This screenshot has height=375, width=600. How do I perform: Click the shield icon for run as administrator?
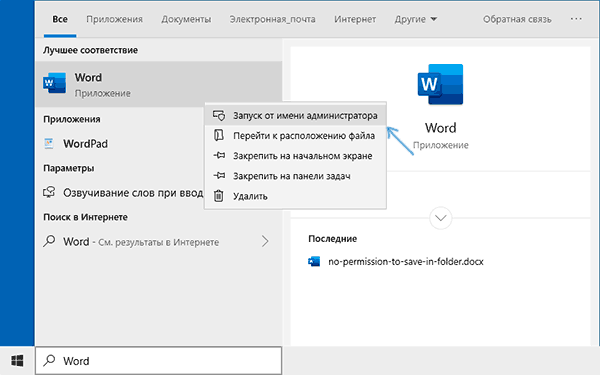pyautogui.click(x=219, y=116)
